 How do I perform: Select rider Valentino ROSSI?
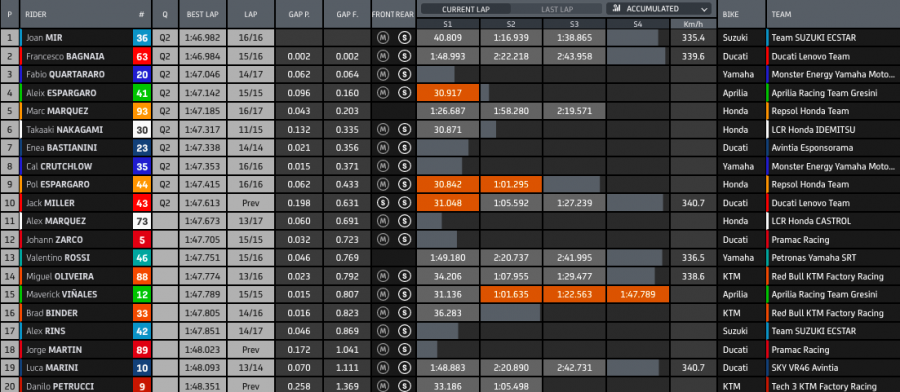click(x=57, y=258)
